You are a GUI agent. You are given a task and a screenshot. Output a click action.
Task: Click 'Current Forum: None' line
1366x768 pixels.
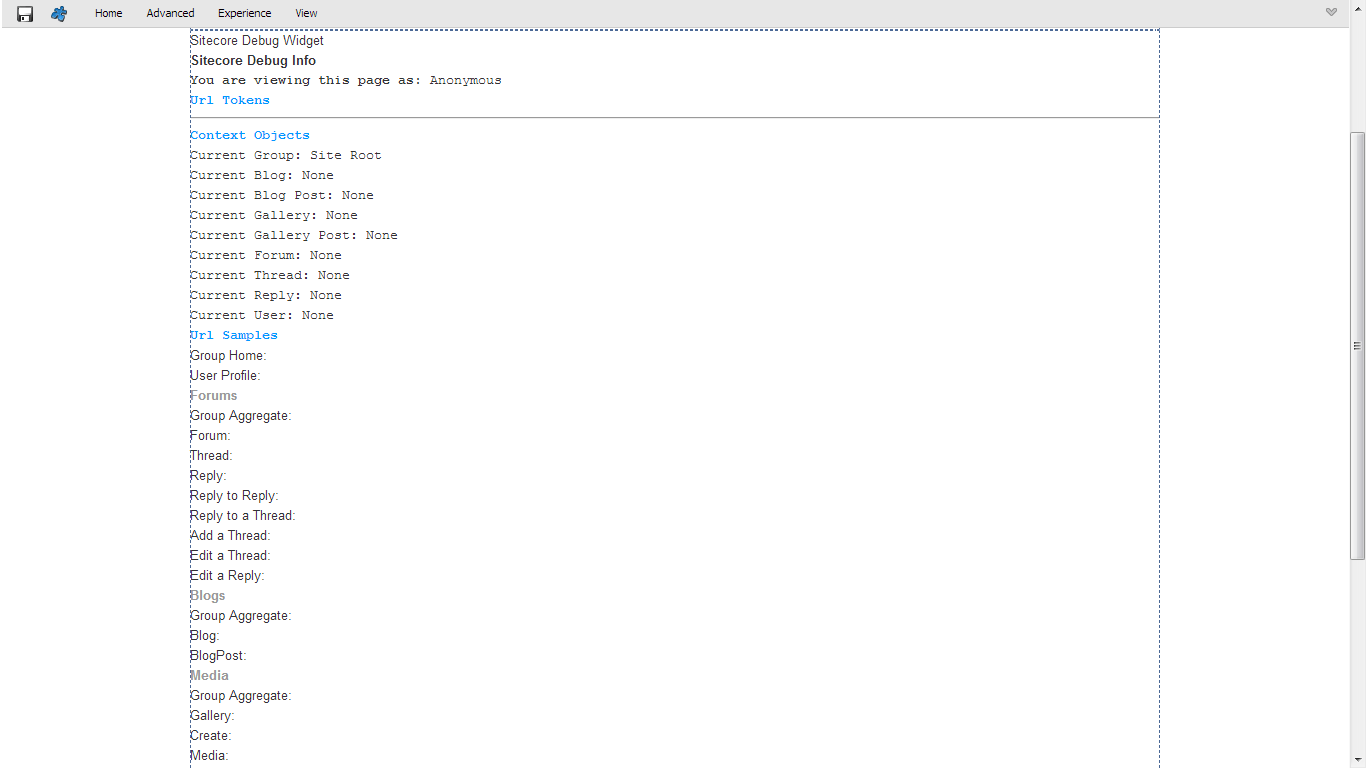266,255
